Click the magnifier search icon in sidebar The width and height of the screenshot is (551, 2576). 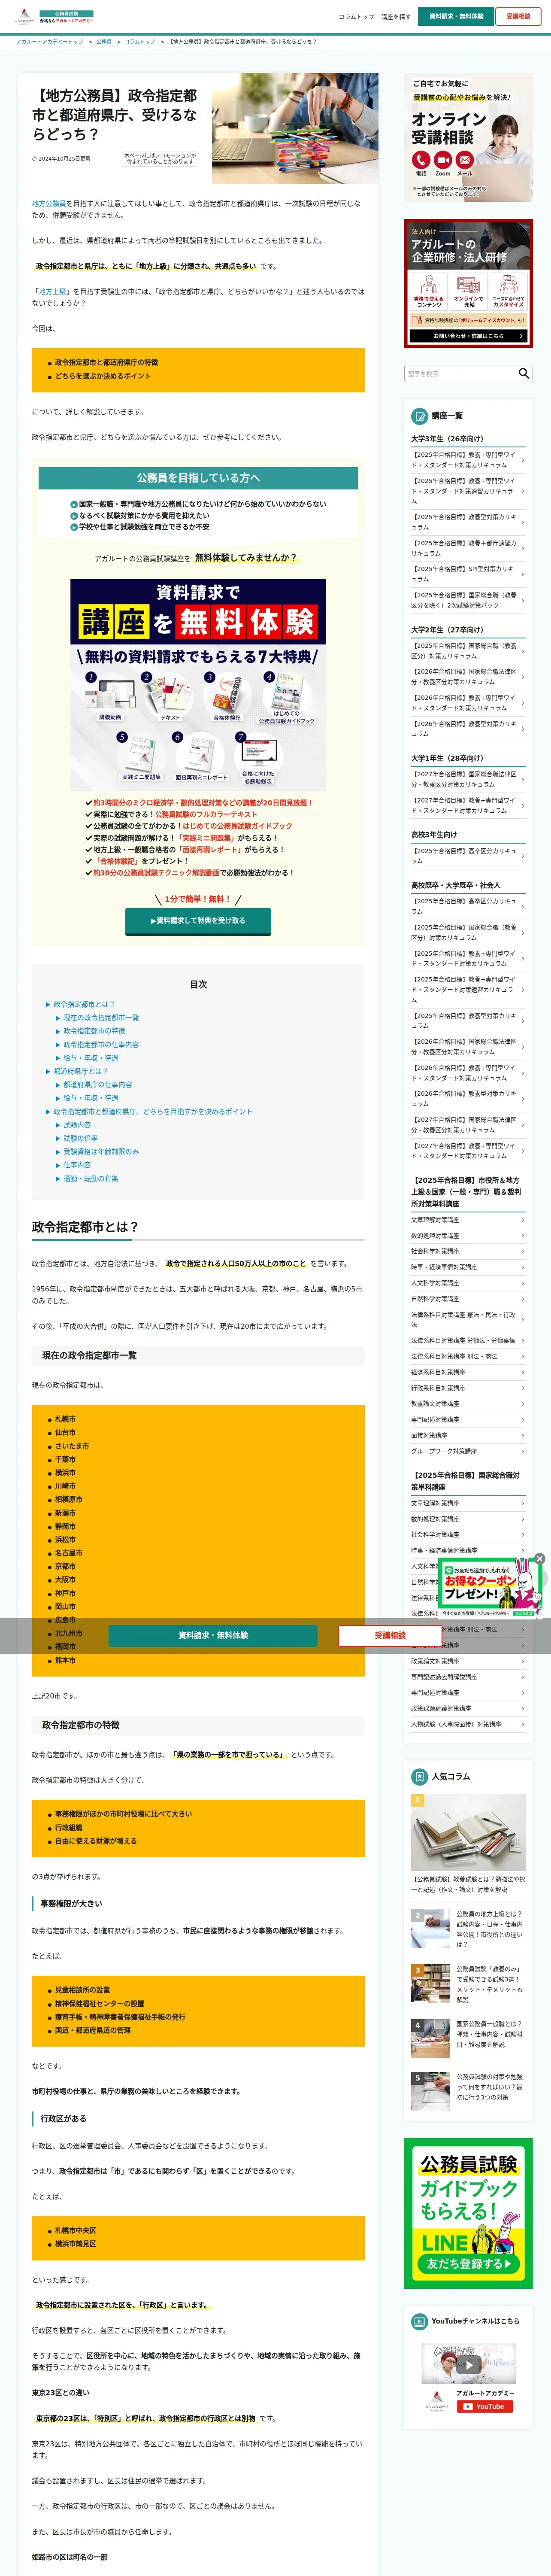click(x=523, y=373)
